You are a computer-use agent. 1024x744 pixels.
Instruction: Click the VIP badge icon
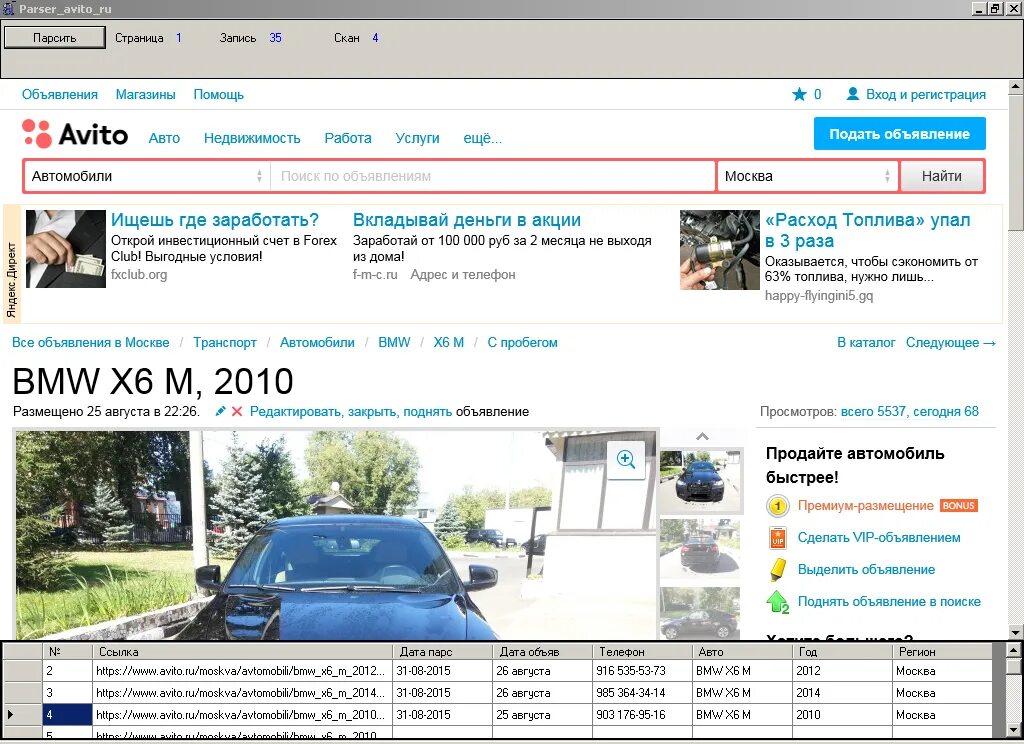[778, 538]
